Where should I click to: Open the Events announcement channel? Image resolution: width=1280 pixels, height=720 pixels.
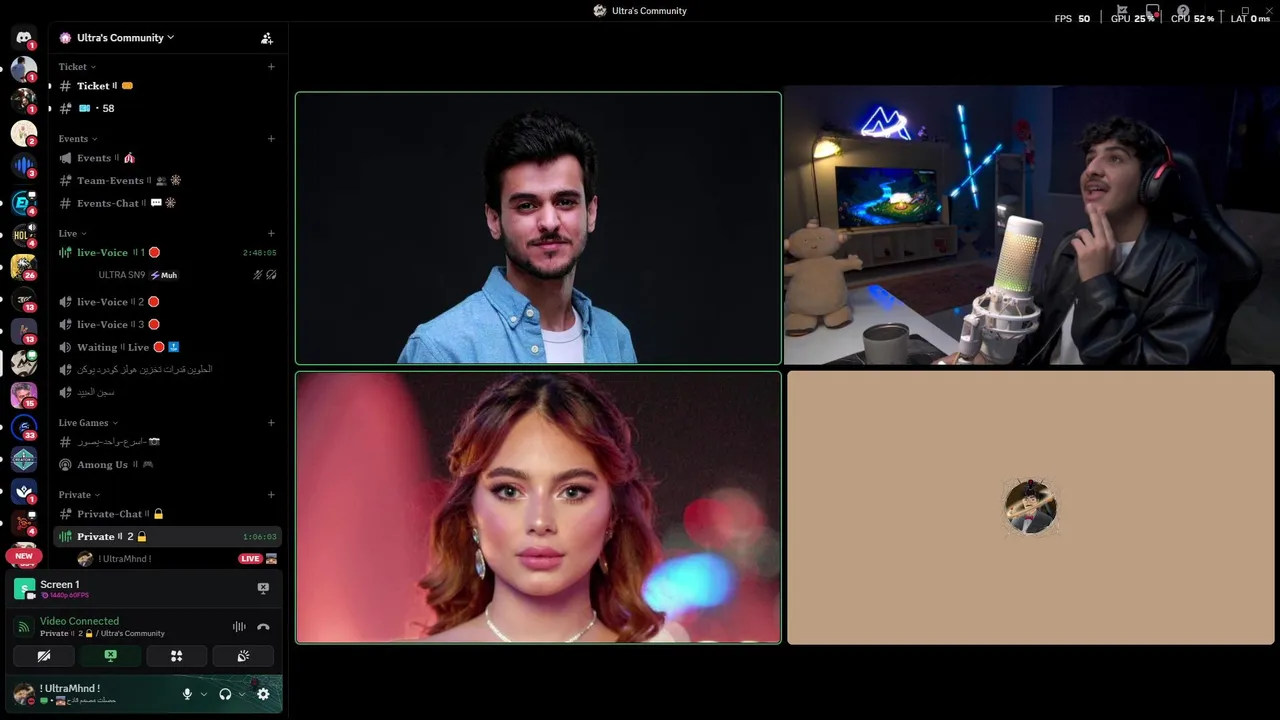click(x=167, y=158)
